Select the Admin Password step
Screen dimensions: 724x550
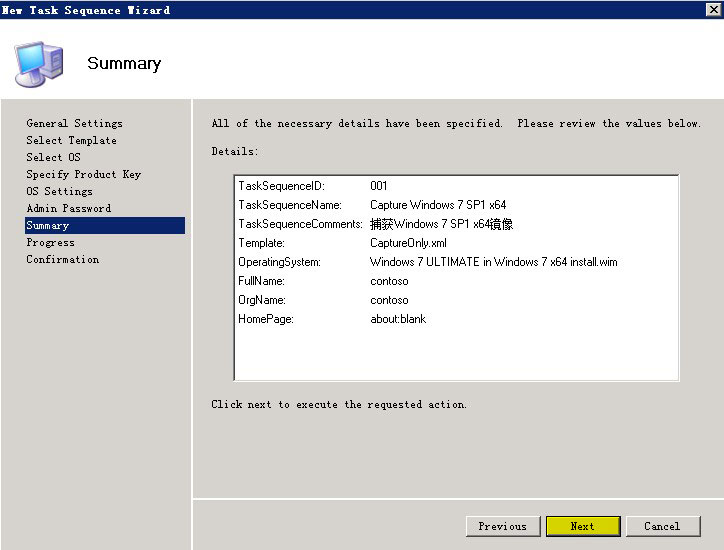(68, 208)
